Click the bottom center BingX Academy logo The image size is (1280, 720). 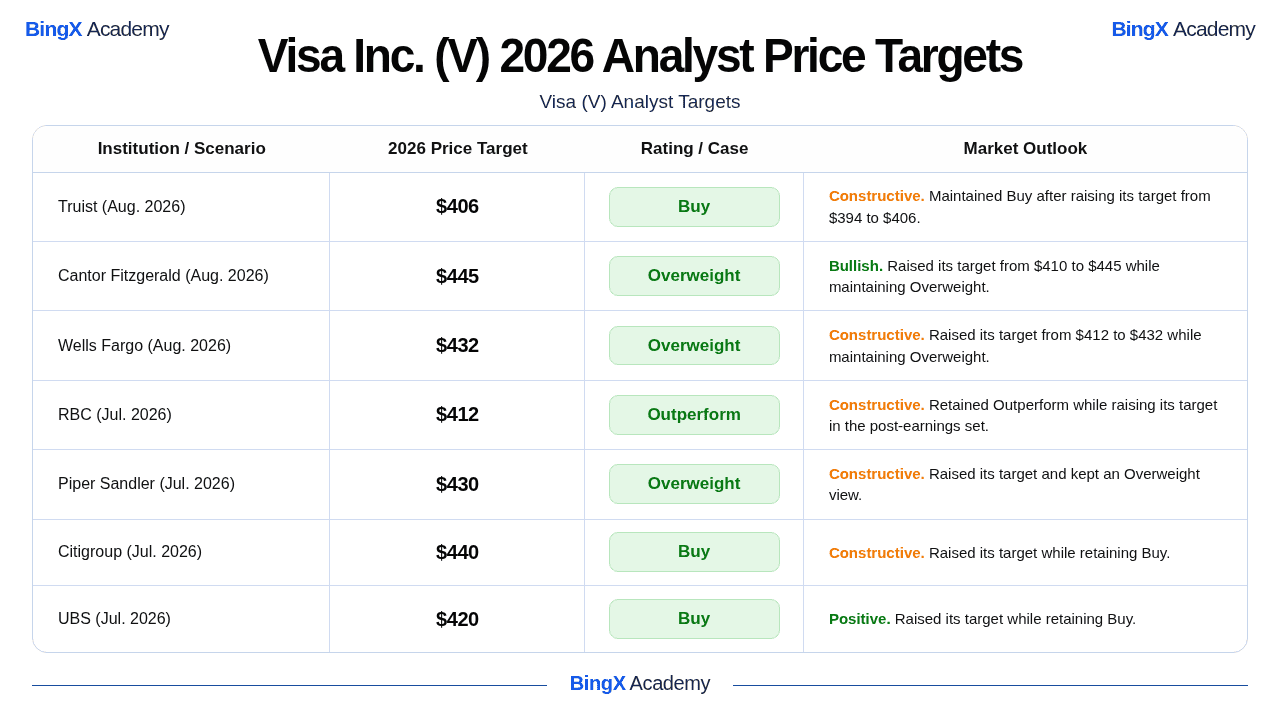(640, 683)
